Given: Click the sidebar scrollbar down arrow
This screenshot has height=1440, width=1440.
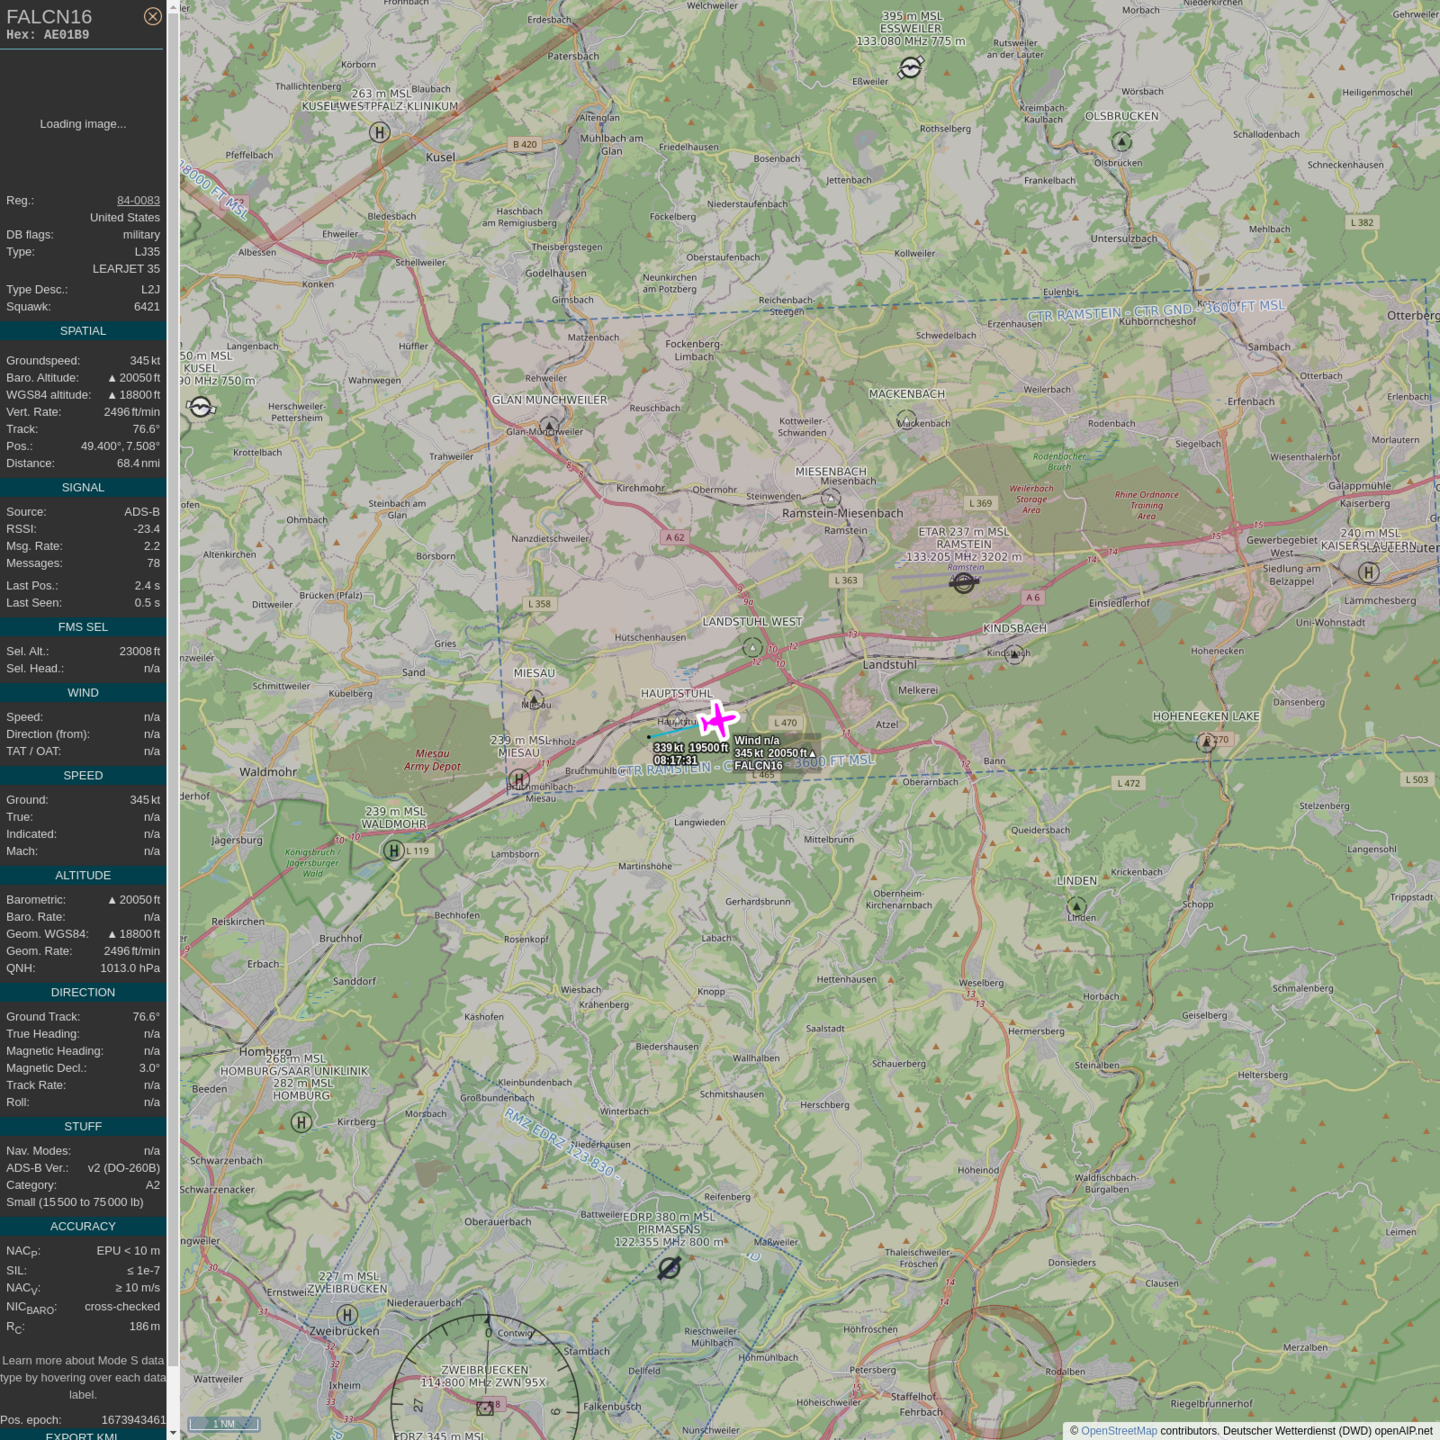Looking at the screenshot, I should [x=173, y=1432].
